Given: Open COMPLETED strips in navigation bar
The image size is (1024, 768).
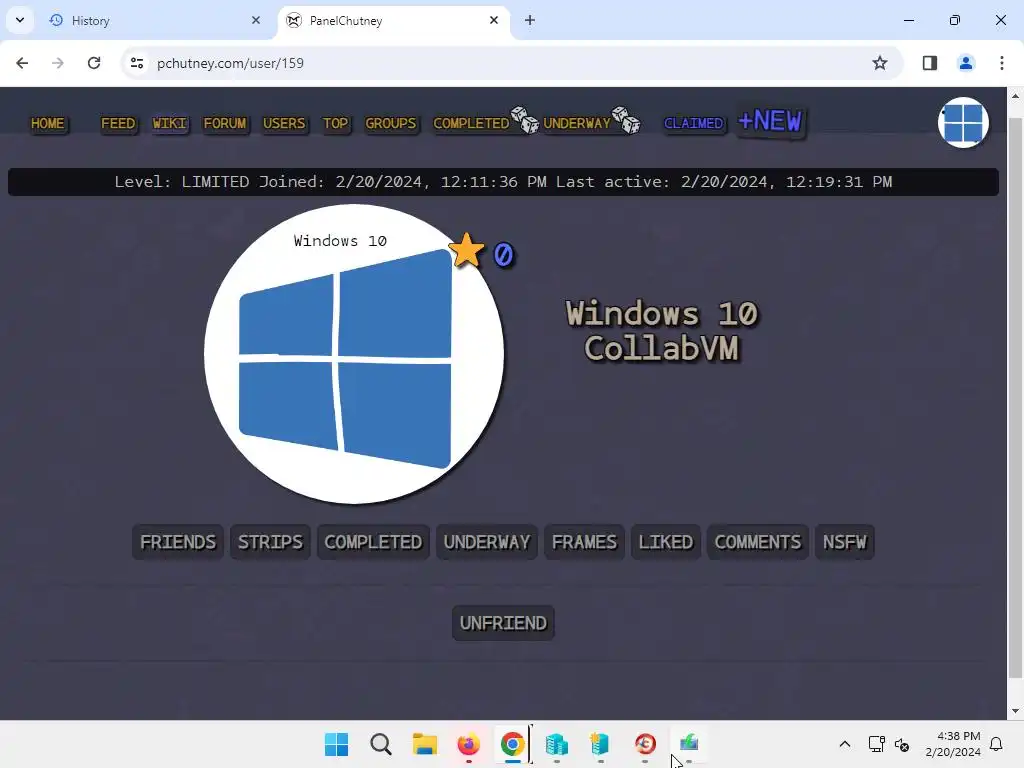Looking at the screenshot, I should click(471, 123).
